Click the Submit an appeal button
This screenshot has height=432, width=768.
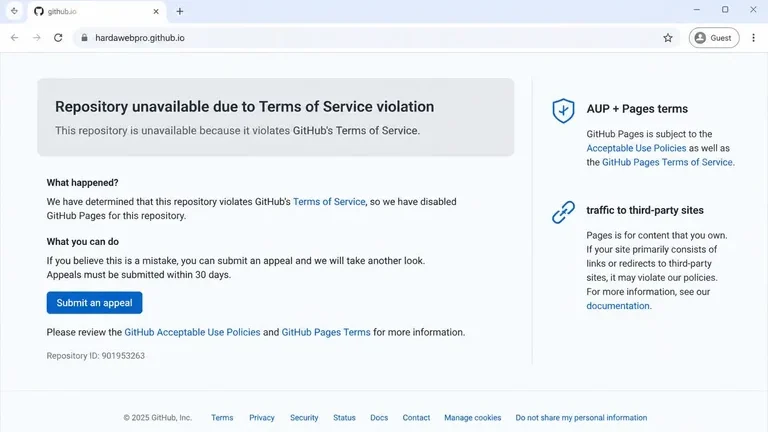coord(95,303)
